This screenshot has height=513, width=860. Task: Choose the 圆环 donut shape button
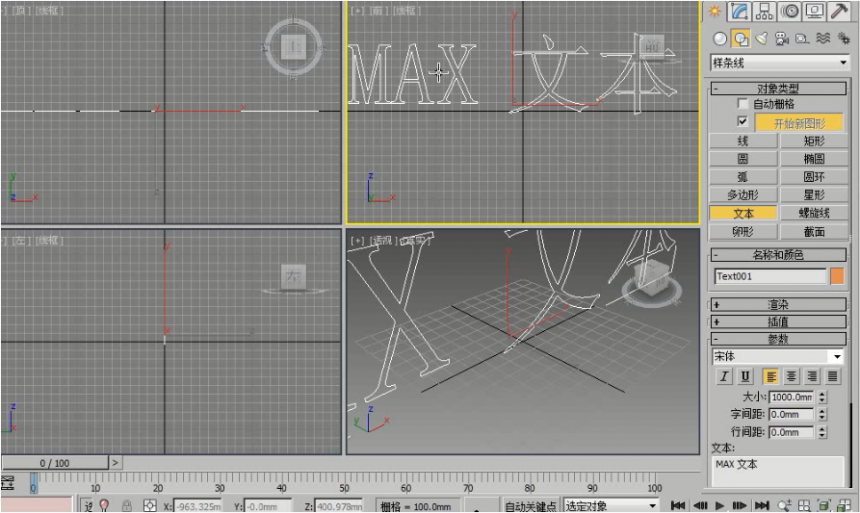[814, 177]
